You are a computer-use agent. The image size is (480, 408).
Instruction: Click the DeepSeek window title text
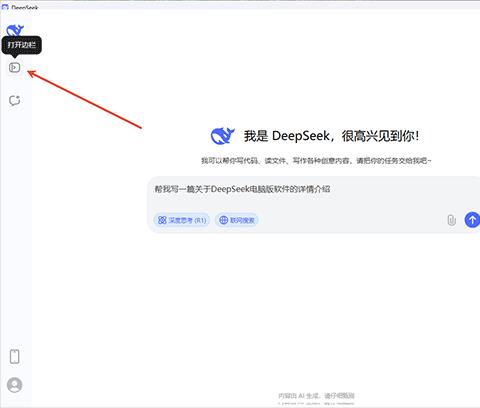25,7
